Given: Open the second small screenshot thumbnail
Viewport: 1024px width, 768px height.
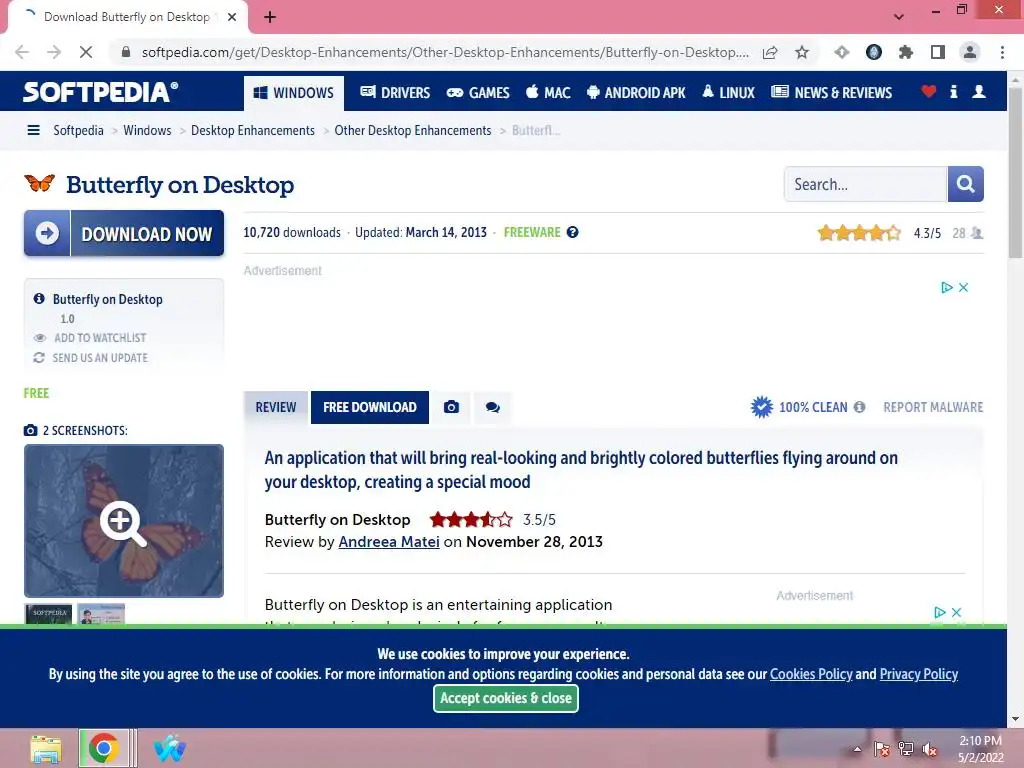Looking at the screenshot, I should [x=101, y=614].
